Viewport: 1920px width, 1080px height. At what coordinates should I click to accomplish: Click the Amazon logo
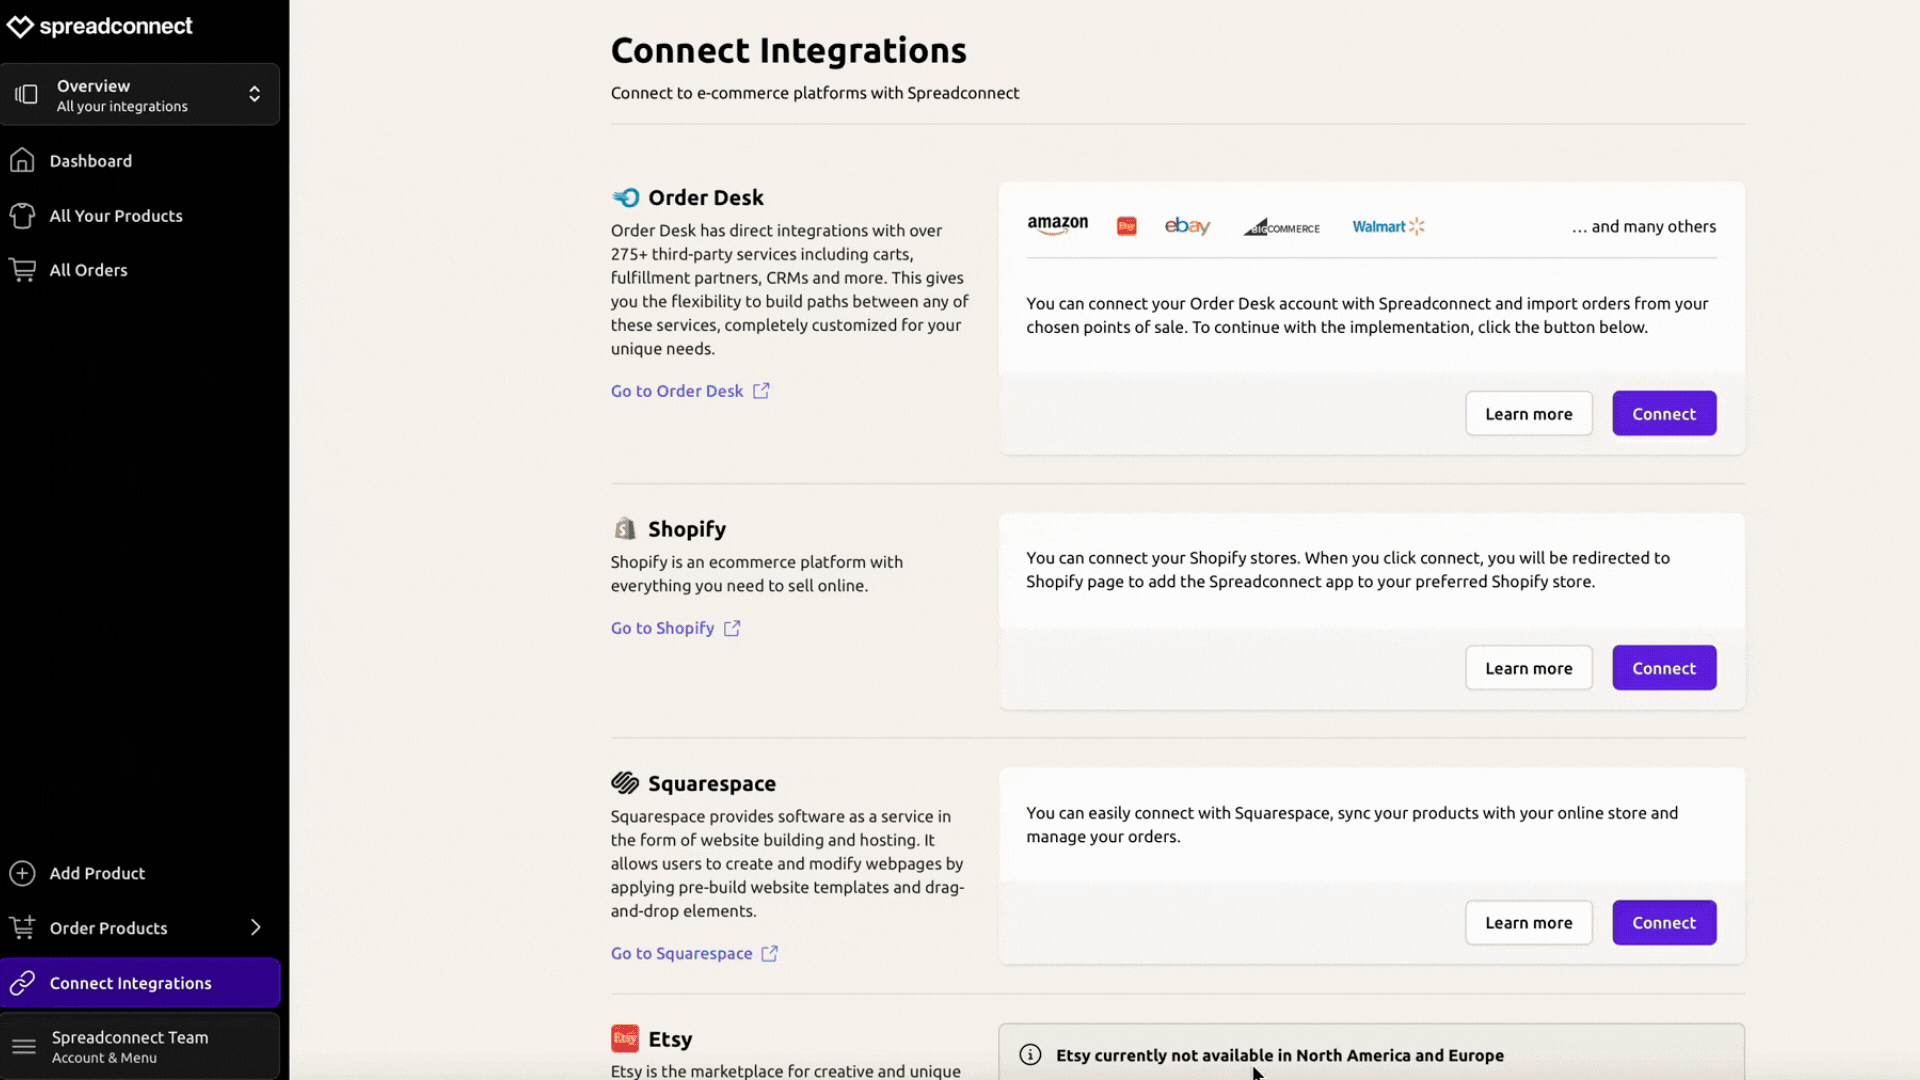(1058, 226)
